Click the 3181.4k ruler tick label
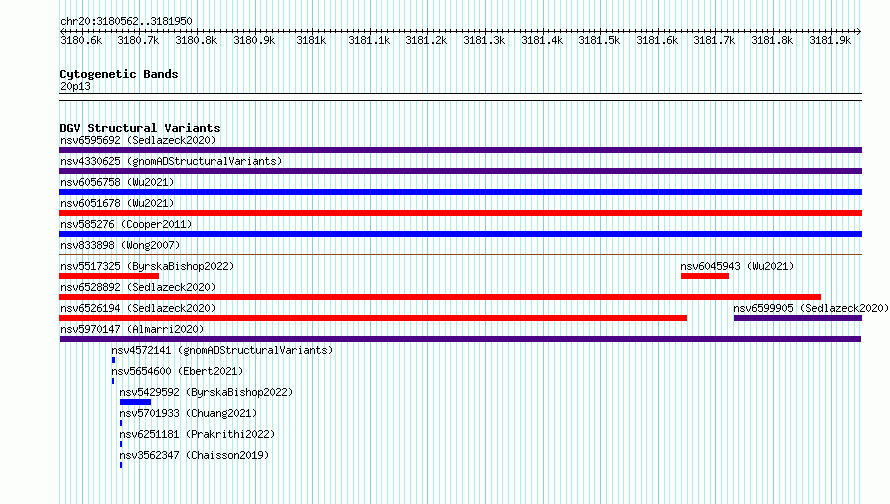The width and height of the screenshot is (890, 504). (x=542, y=40)
